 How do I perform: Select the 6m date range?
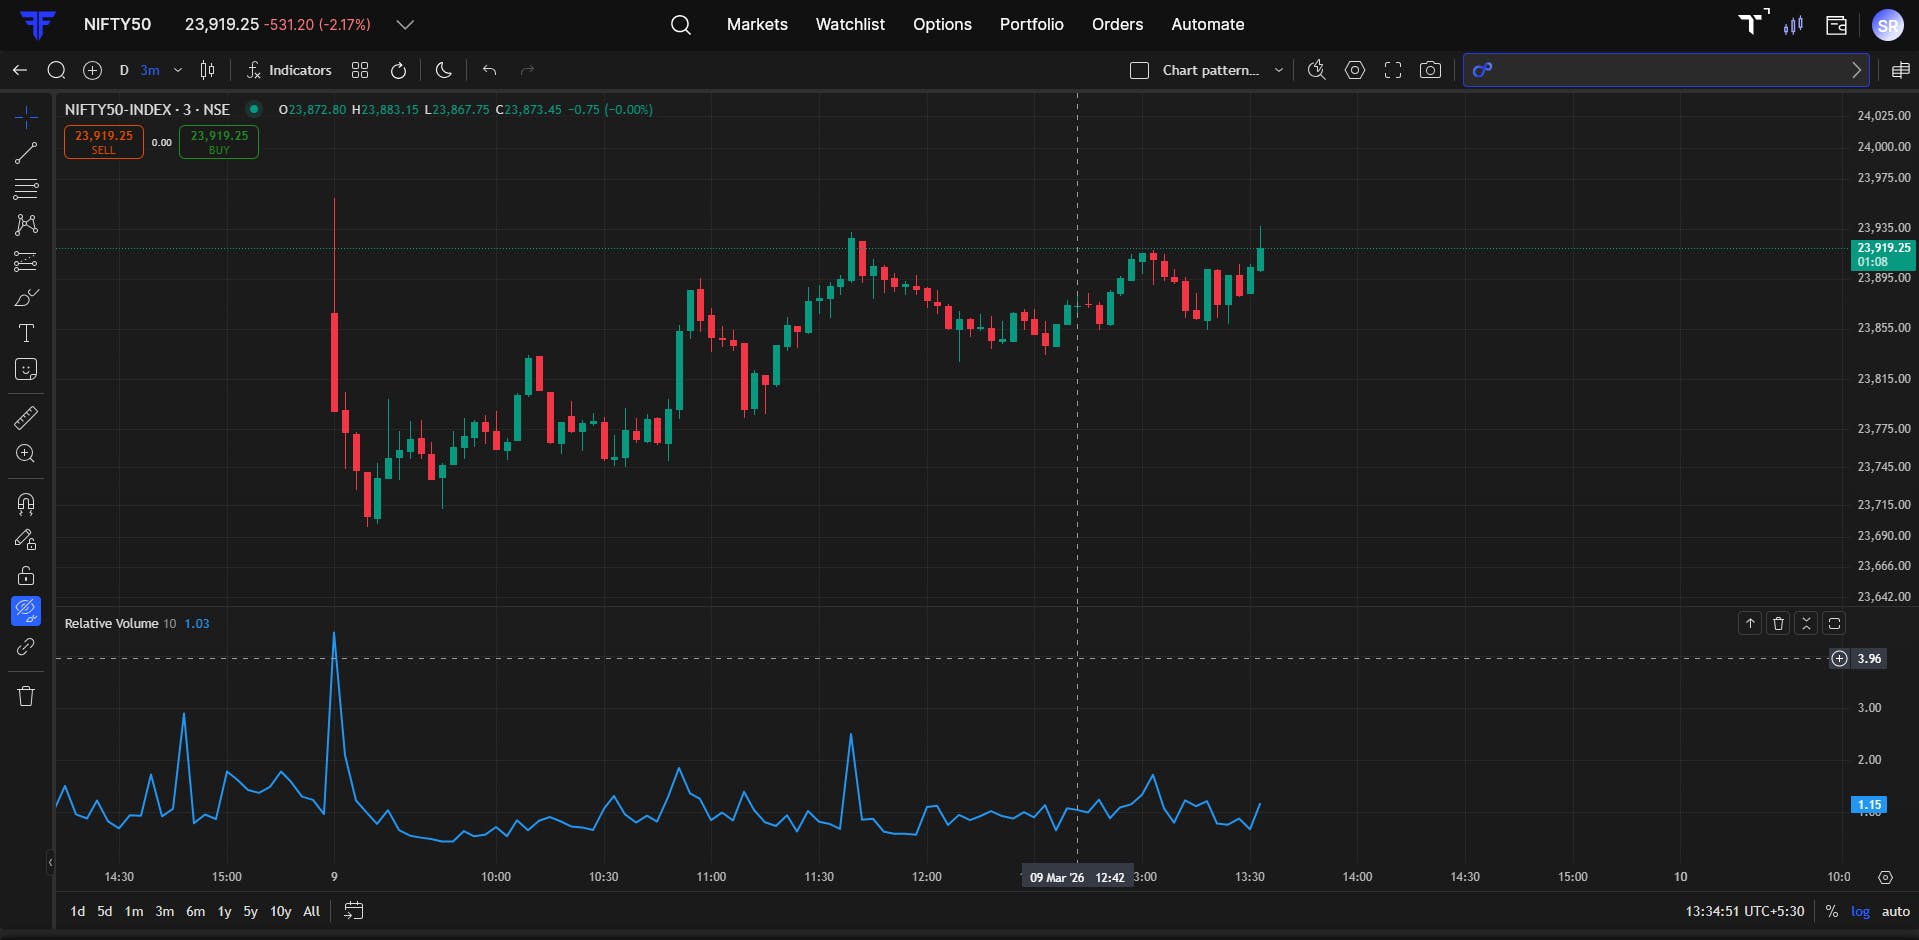tap(195, 911)
